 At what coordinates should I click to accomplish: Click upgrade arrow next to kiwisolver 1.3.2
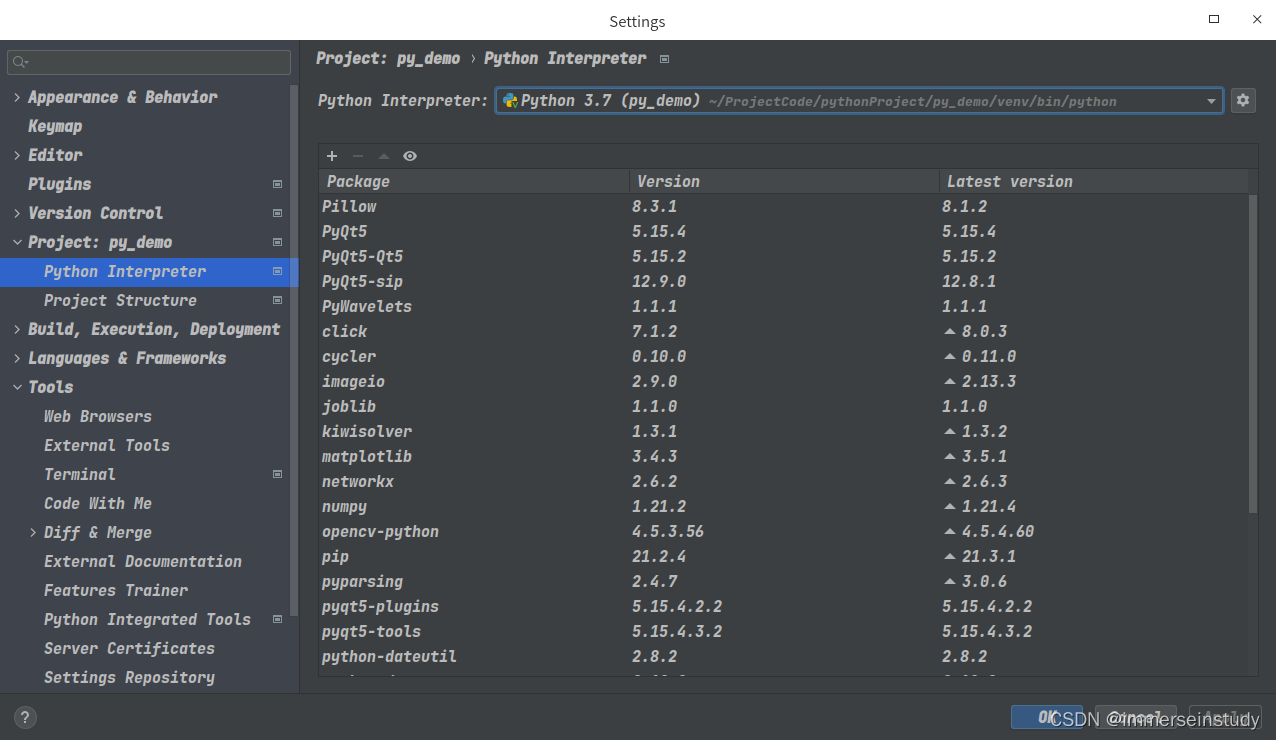[950, 431]
